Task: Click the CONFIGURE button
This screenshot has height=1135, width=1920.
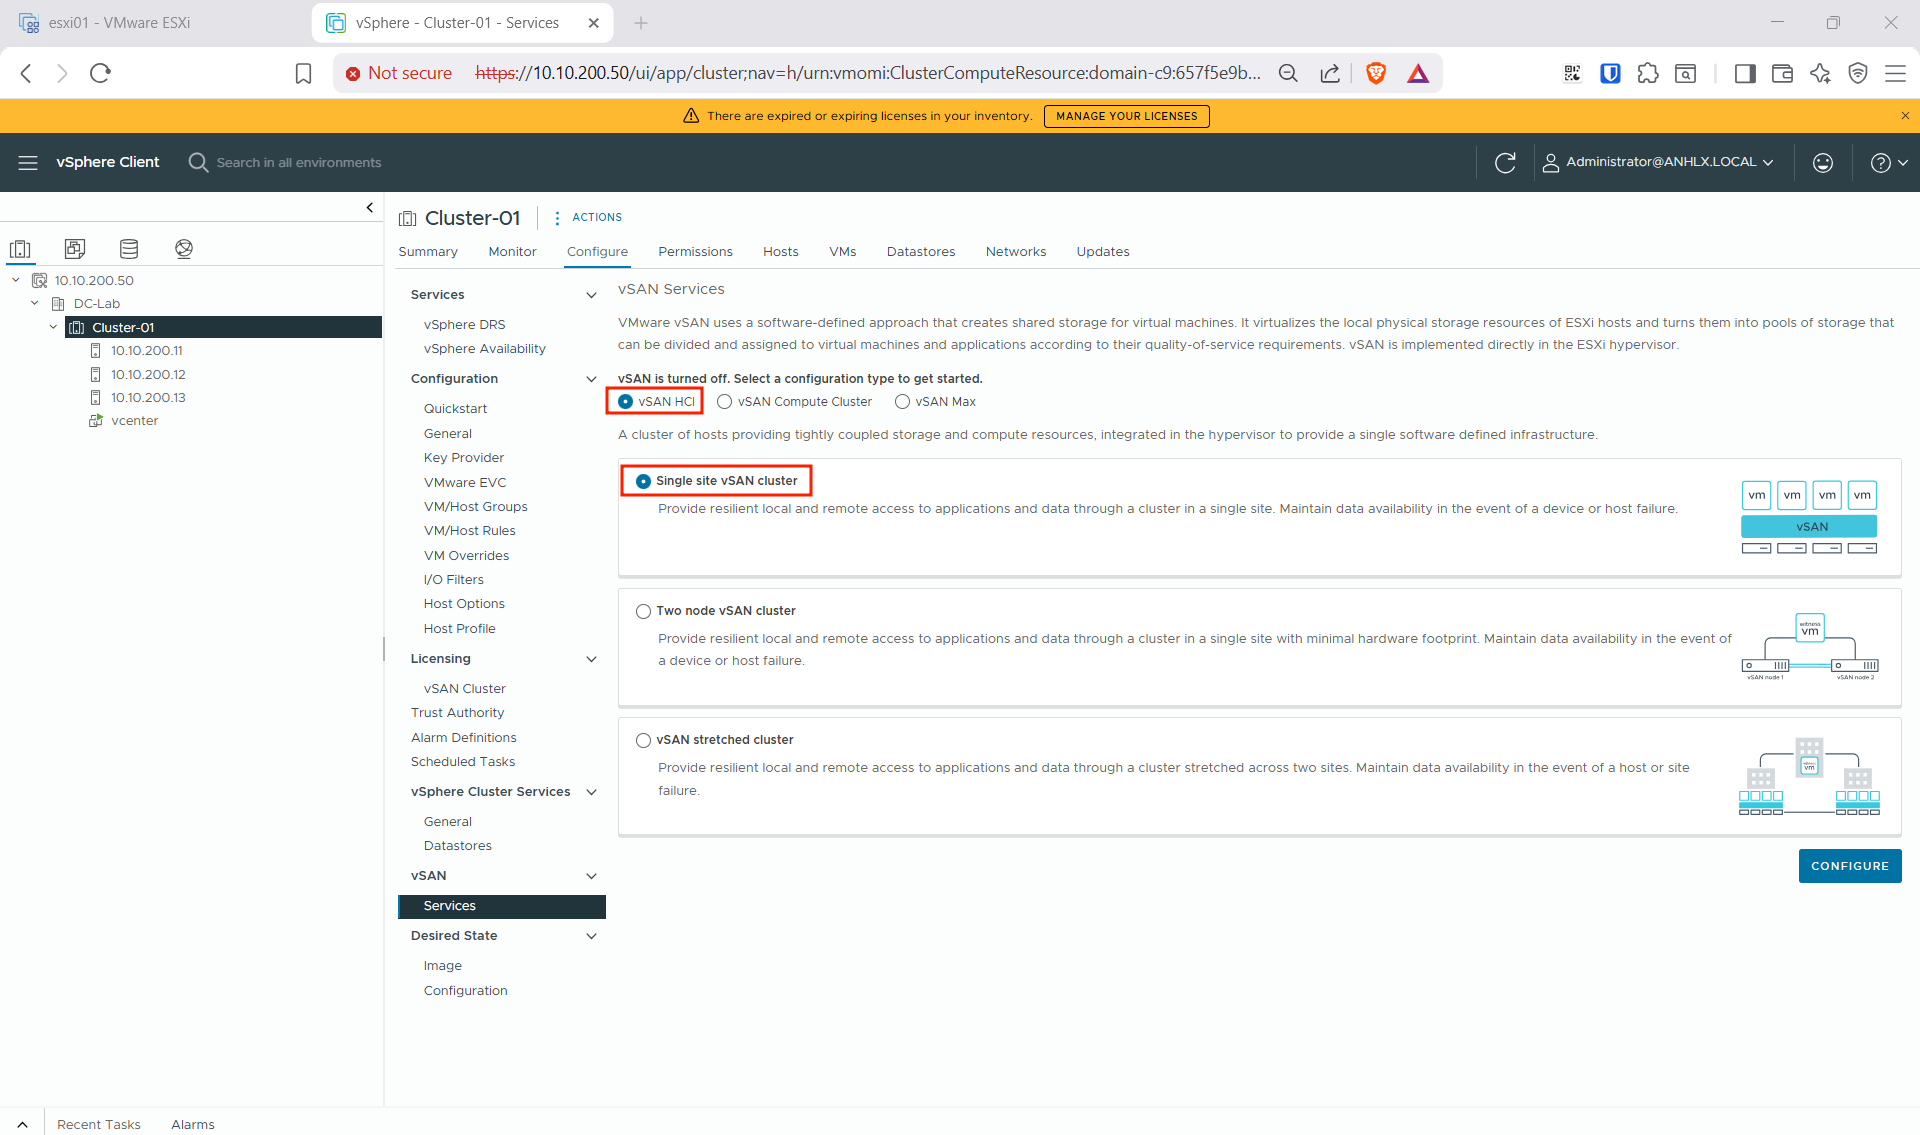Action: [x=1849, y=866]
